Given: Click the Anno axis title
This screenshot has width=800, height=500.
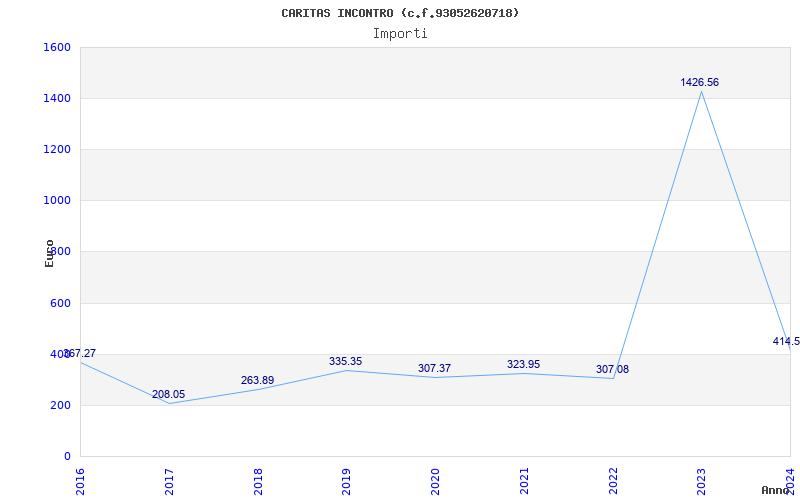Looking at the screenshot, I should (x=776, y=490).
